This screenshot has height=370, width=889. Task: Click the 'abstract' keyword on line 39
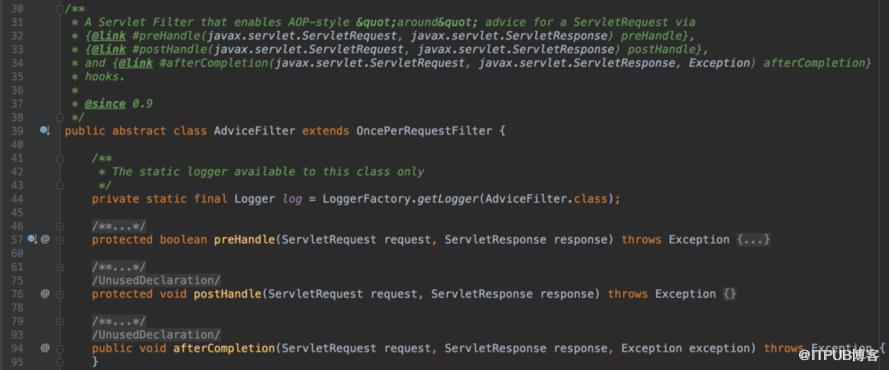(139, 131)
